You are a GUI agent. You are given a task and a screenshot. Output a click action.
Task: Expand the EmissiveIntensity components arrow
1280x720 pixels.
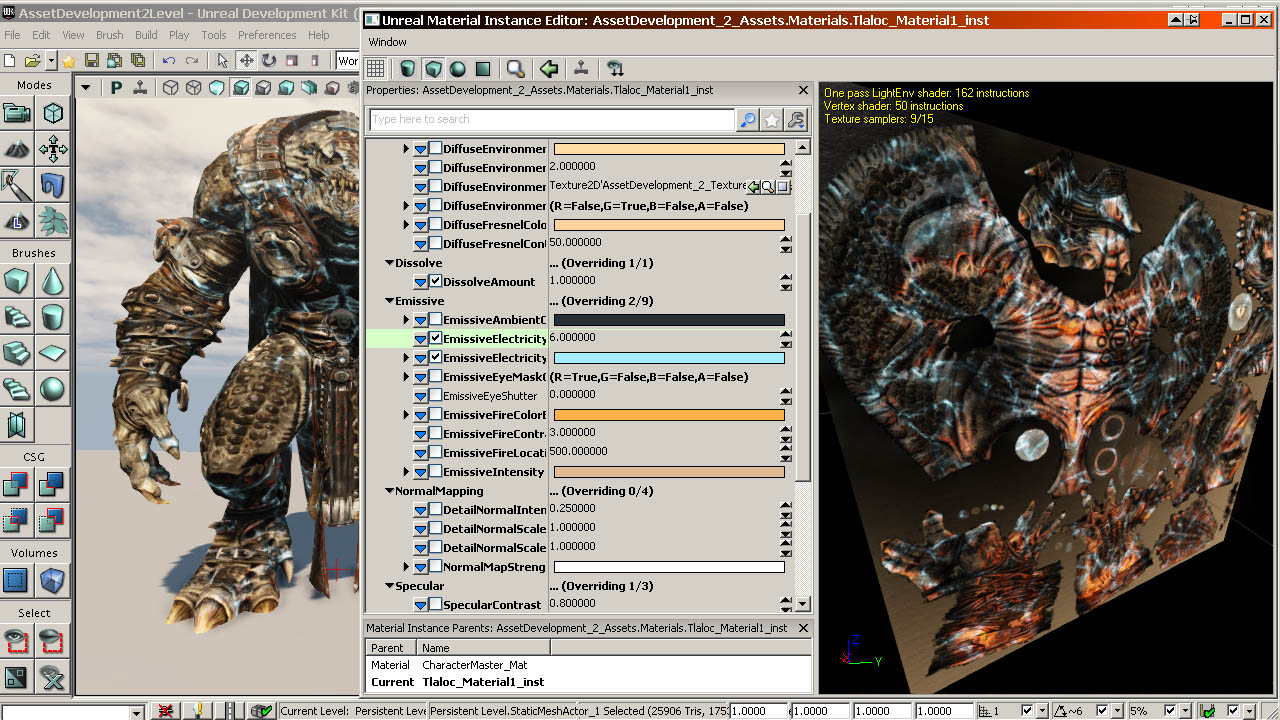(406, 472)
